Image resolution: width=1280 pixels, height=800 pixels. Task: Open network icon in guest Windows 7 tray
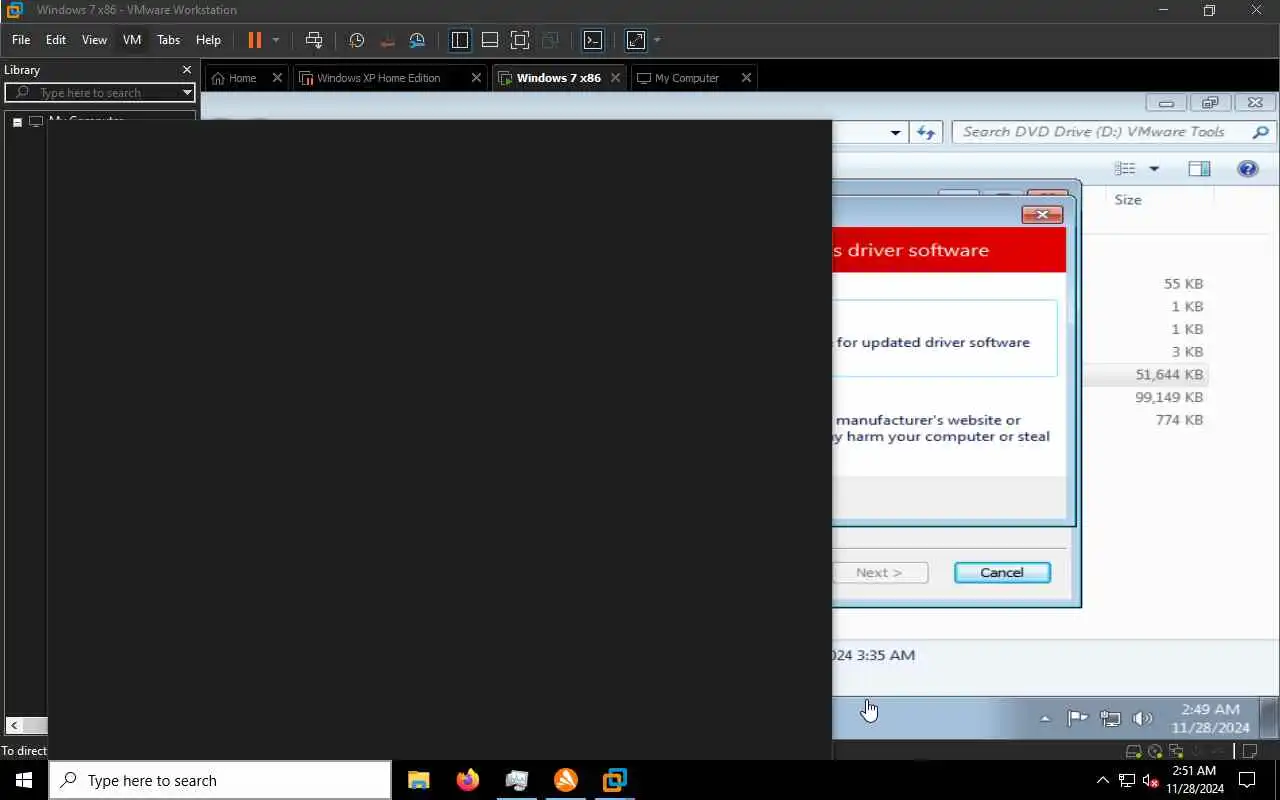[1110, 718]
